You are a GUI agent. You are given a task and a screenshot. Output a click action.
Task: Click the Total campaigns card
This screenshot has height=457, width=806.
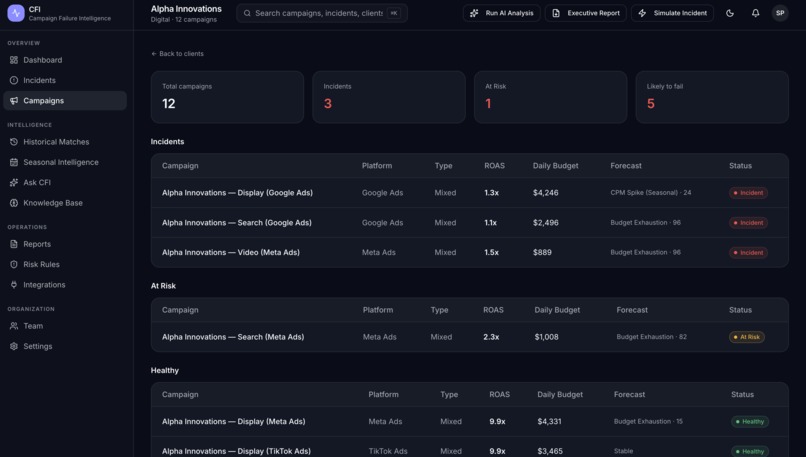[227, 97]
